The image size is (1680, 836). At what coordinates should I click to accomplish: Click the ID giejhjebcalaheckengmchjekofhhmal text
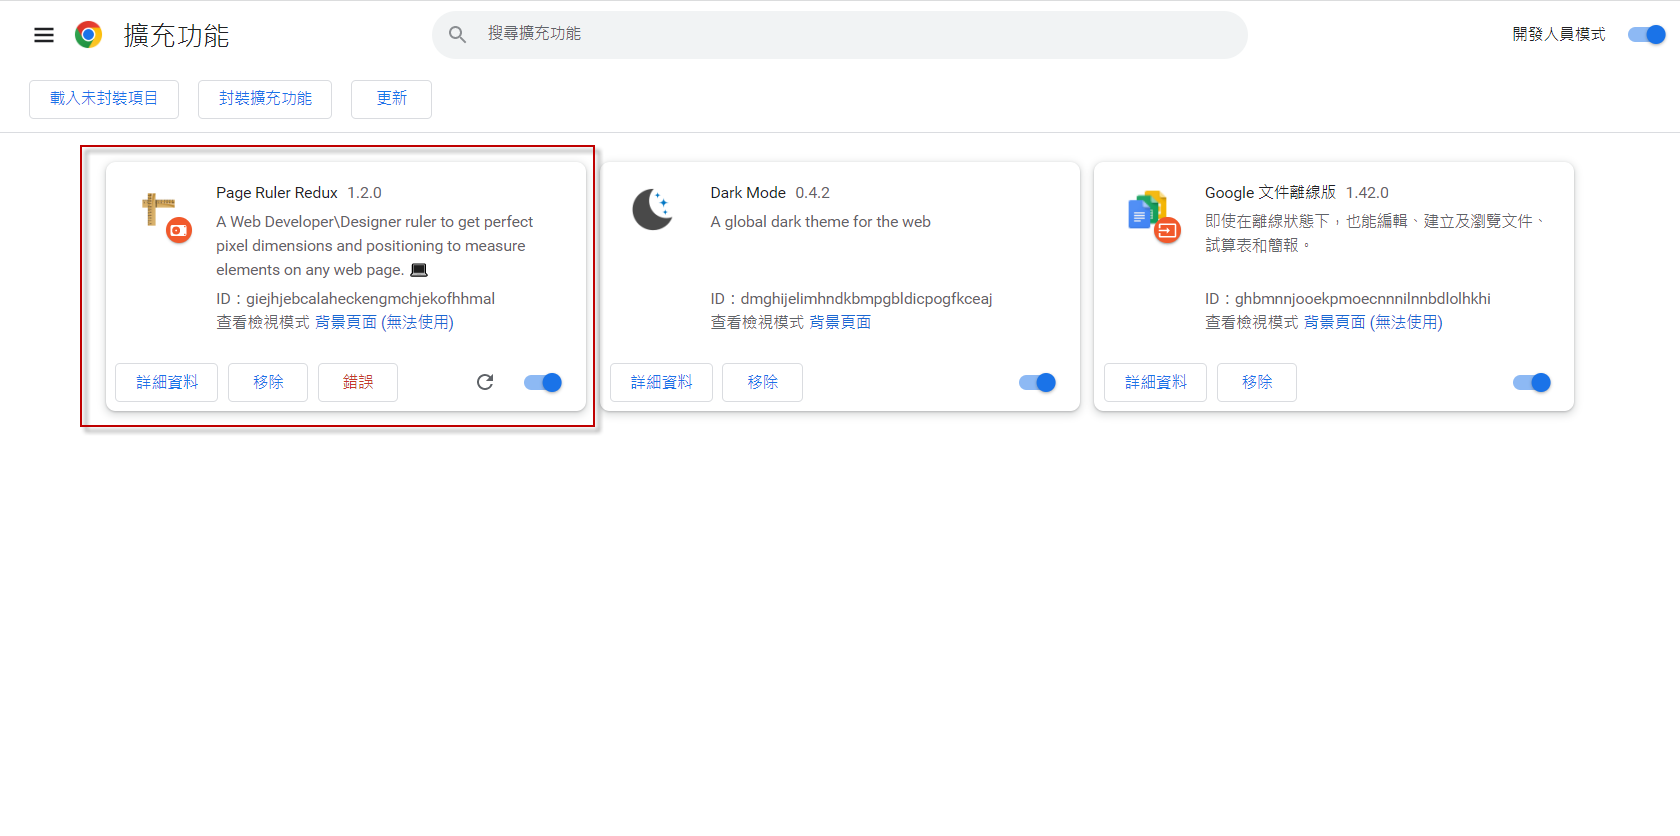point(355,299)
